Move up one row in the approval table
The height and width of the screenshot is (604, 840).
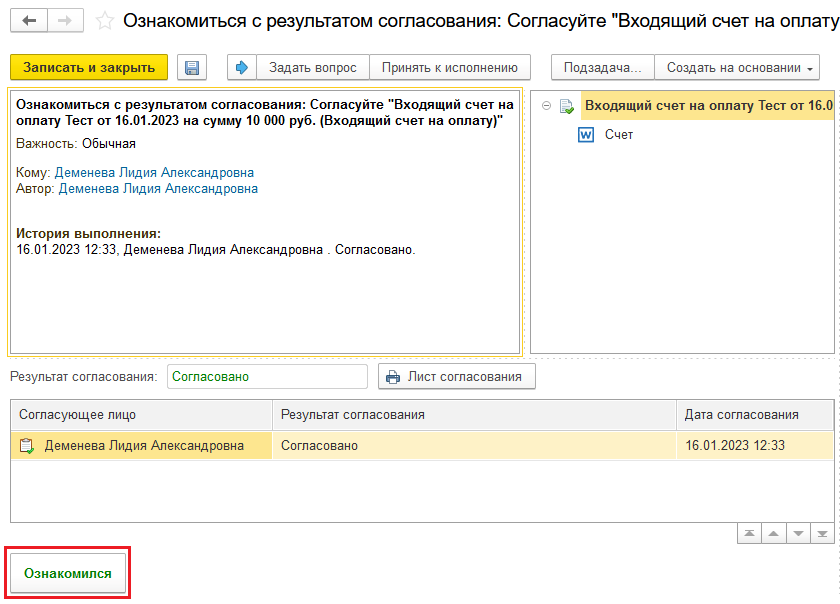coord(773,534)
